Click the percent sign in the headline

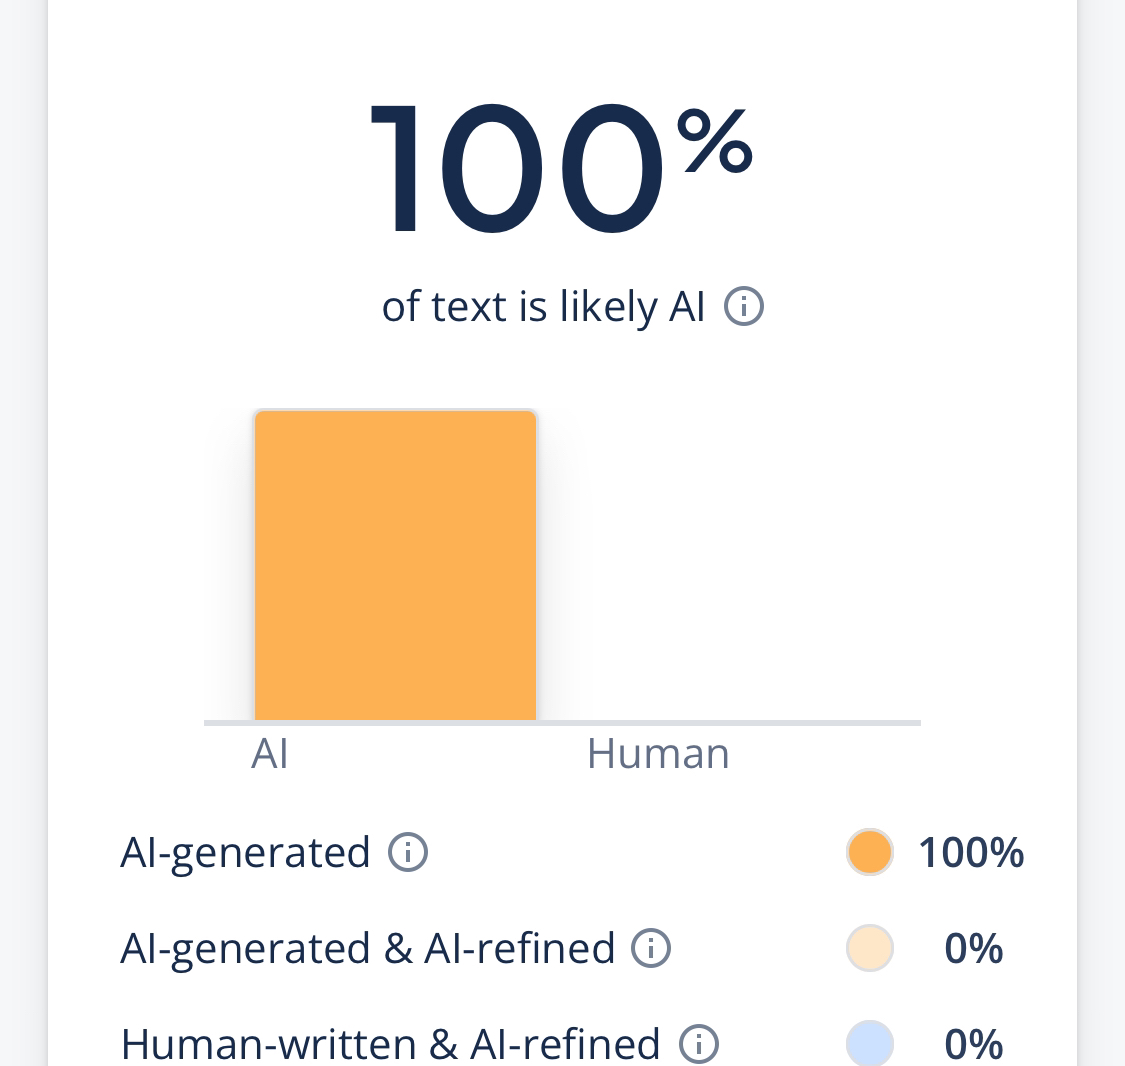716,142
